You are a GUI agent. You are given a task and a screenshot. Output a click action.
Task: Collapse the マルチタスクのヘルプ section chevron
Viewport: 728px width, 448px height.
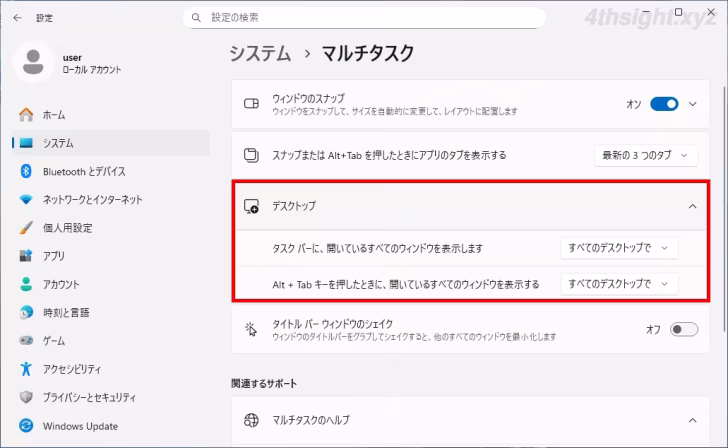point(693,421)
